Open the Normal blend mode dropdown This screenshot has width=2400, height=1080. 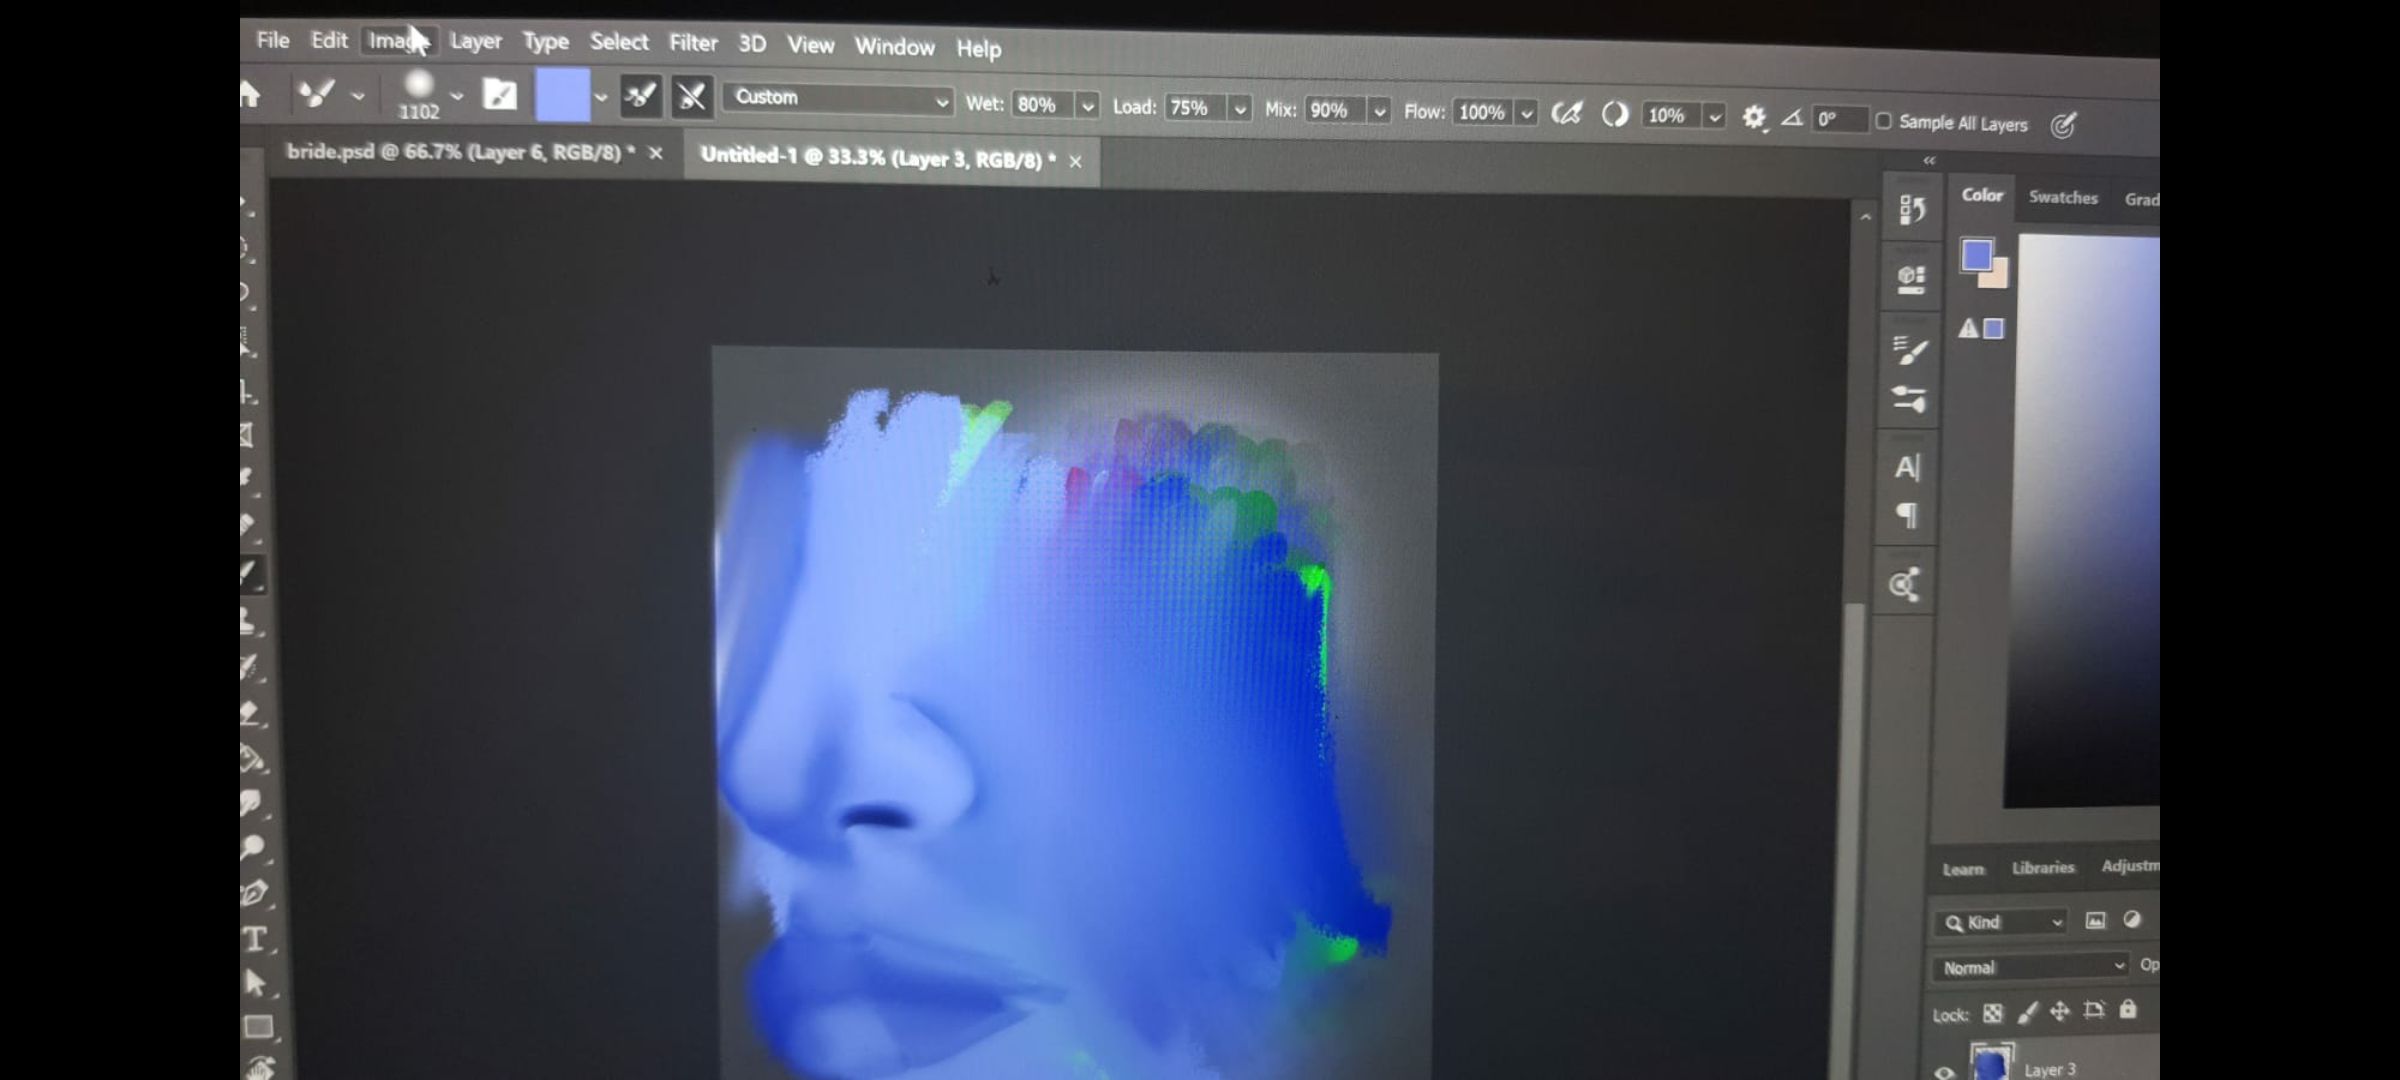click(2030, 967)
